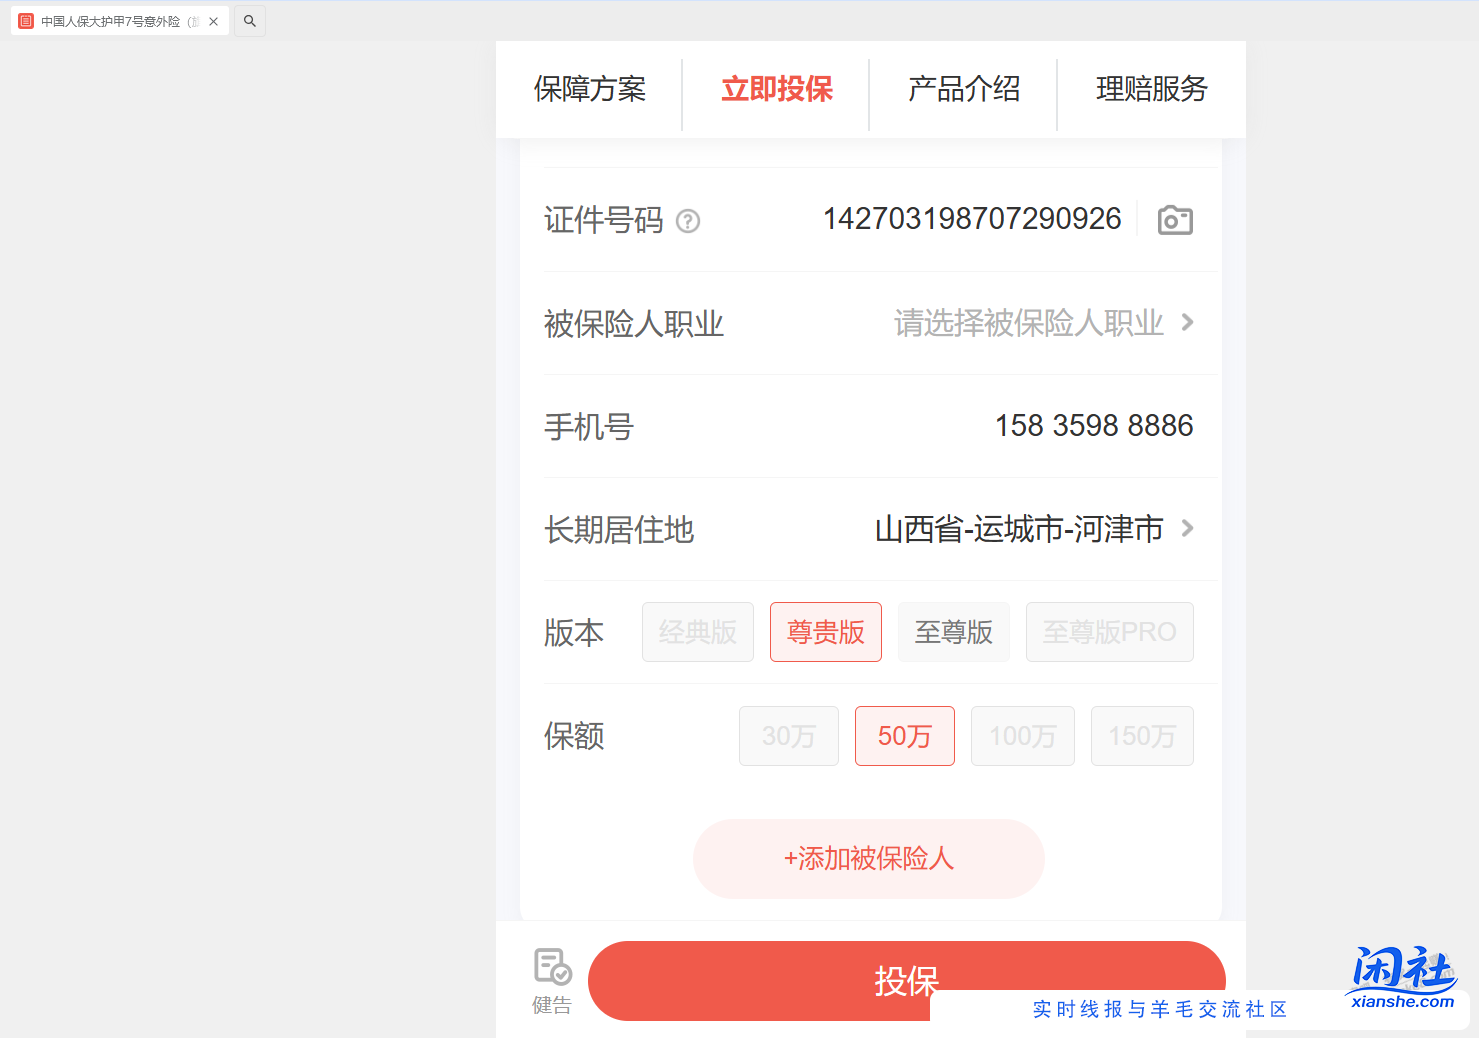Screen dimensions: 1479x1038
Task: Choose 30万 coverage amount
Action: point(788,736)
